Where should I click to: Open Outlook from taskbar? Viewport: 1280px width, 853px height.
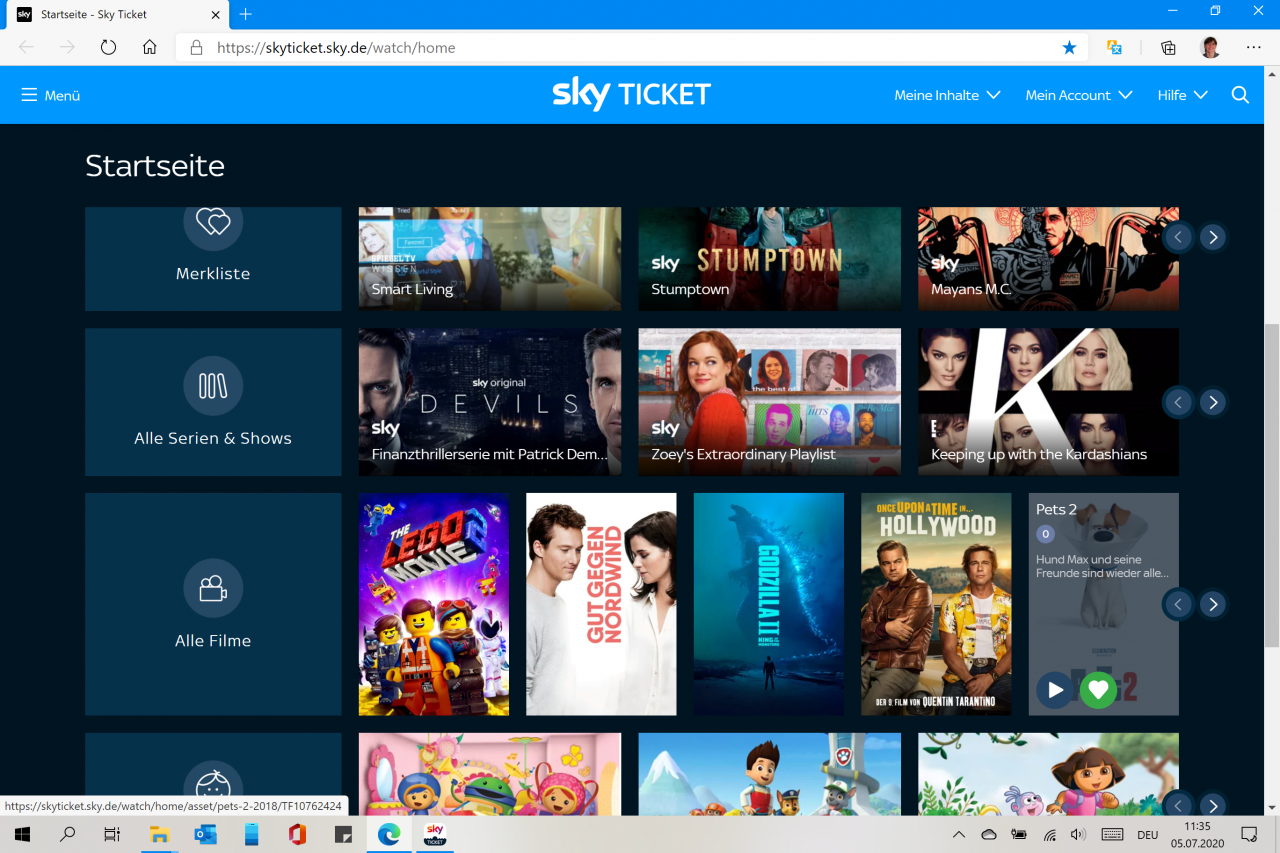tap(205, 834)
